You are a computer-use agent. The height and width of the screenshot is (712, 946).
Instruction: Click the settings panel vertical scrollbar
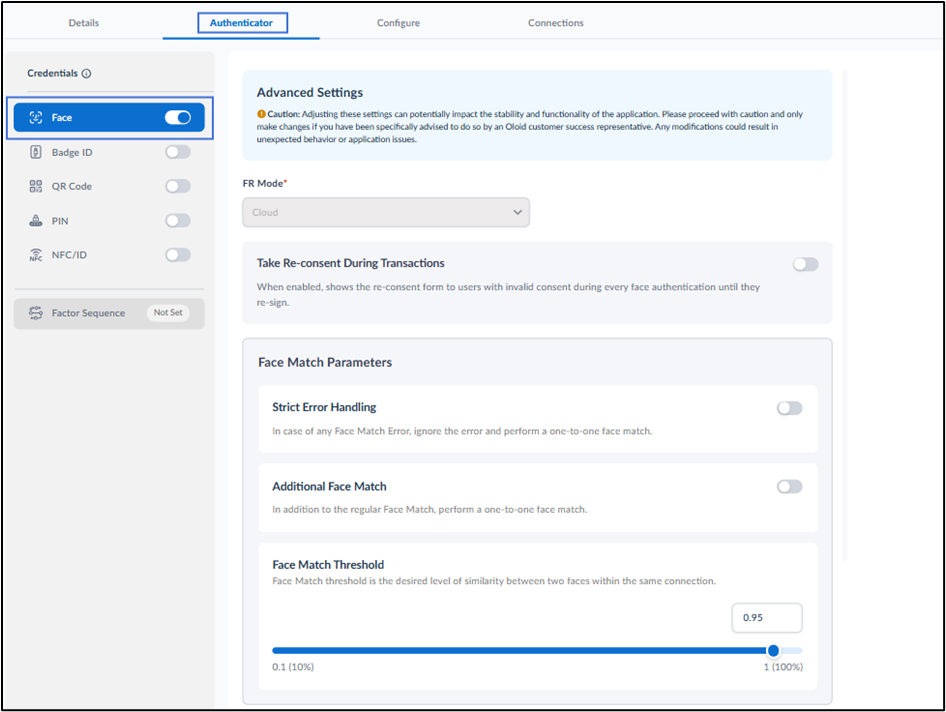pos(845,315)
